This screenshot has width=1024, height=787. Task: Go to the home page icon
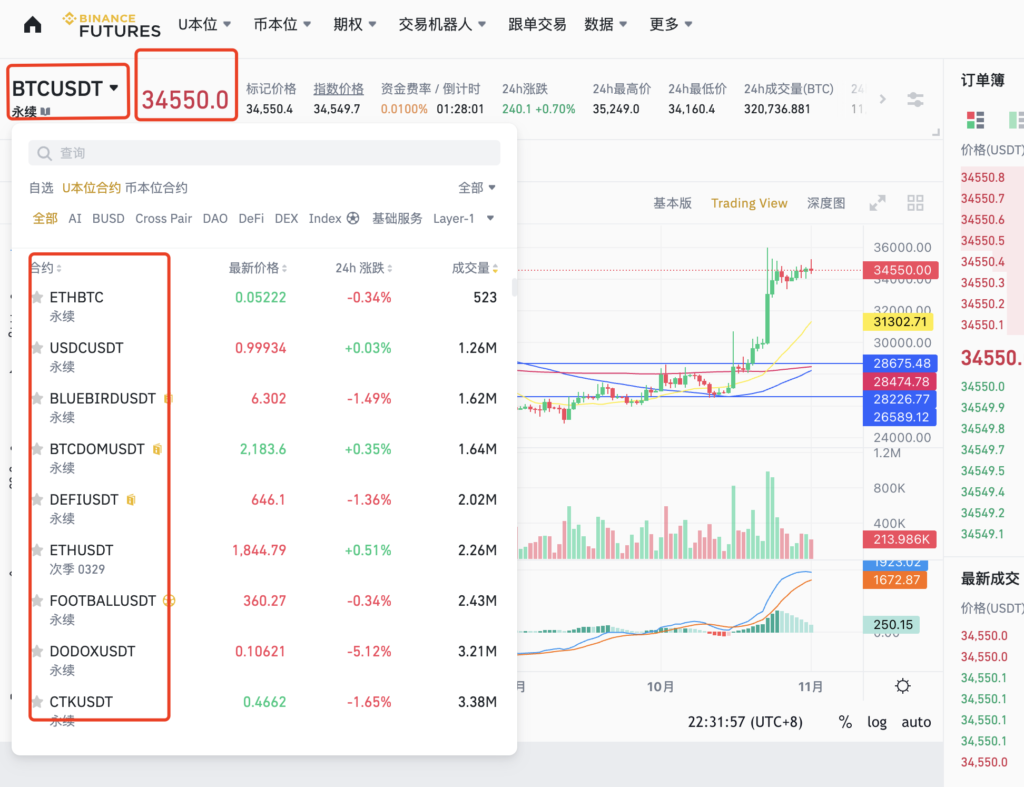pos(32,25)
